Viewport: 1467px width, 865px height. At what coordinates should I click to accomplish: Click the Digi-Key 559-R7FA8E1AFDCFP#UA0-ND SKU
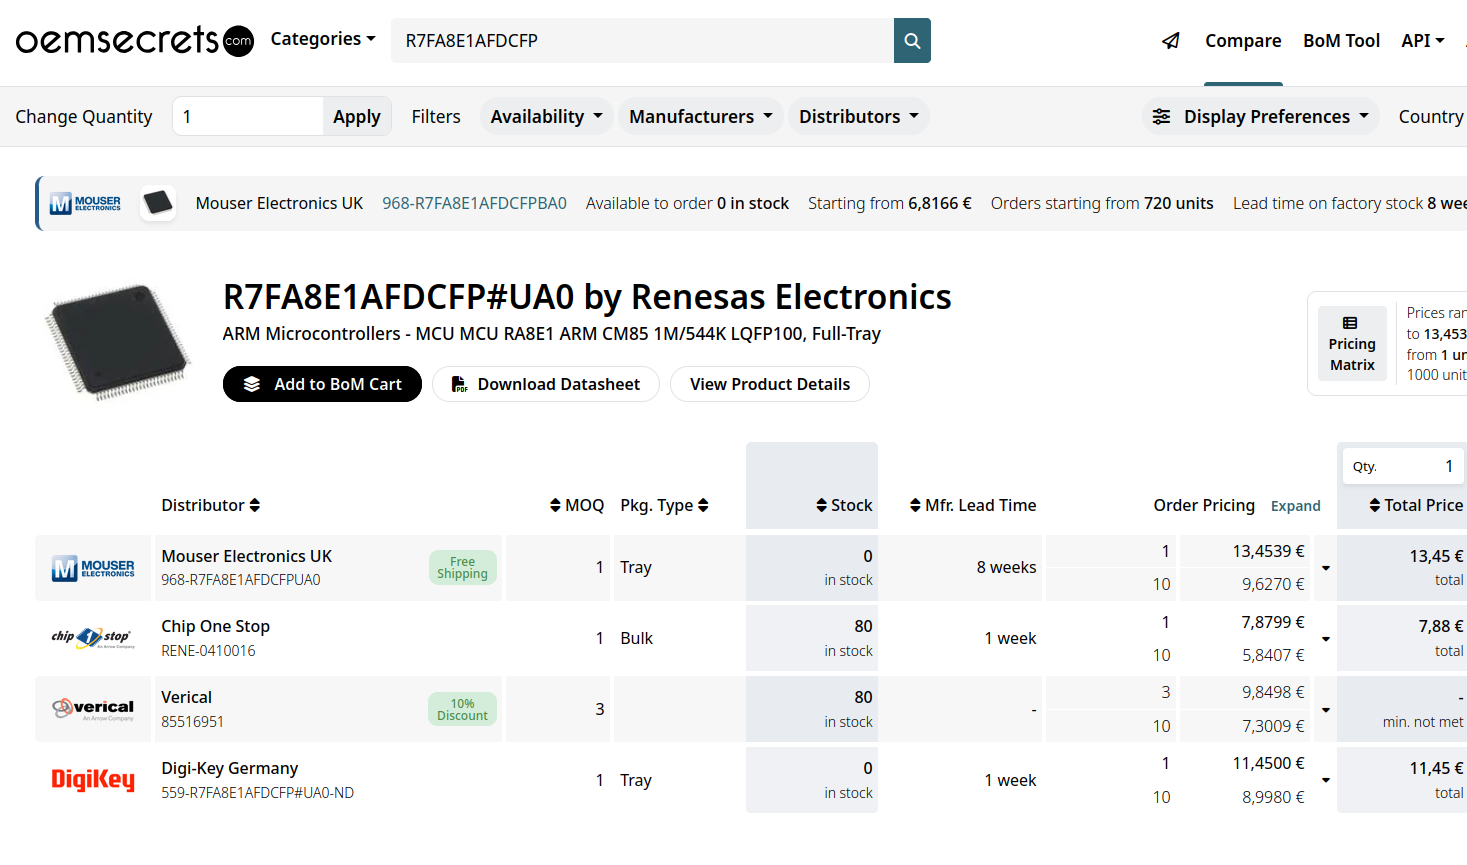click(x=258, y=793)
